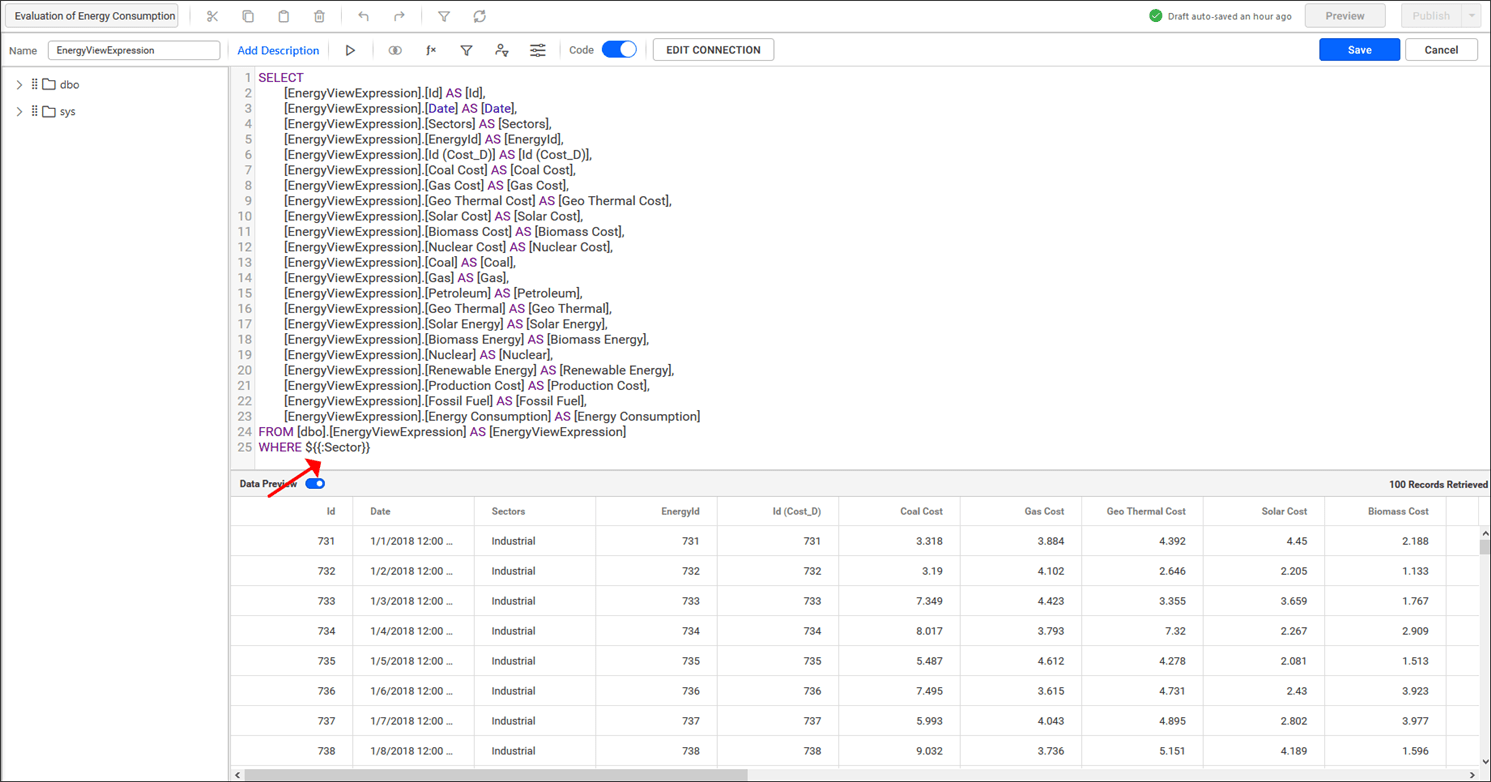Screen dimensions: 1491x782
Task: Expand the sys folder
Action: pos(20,111)
